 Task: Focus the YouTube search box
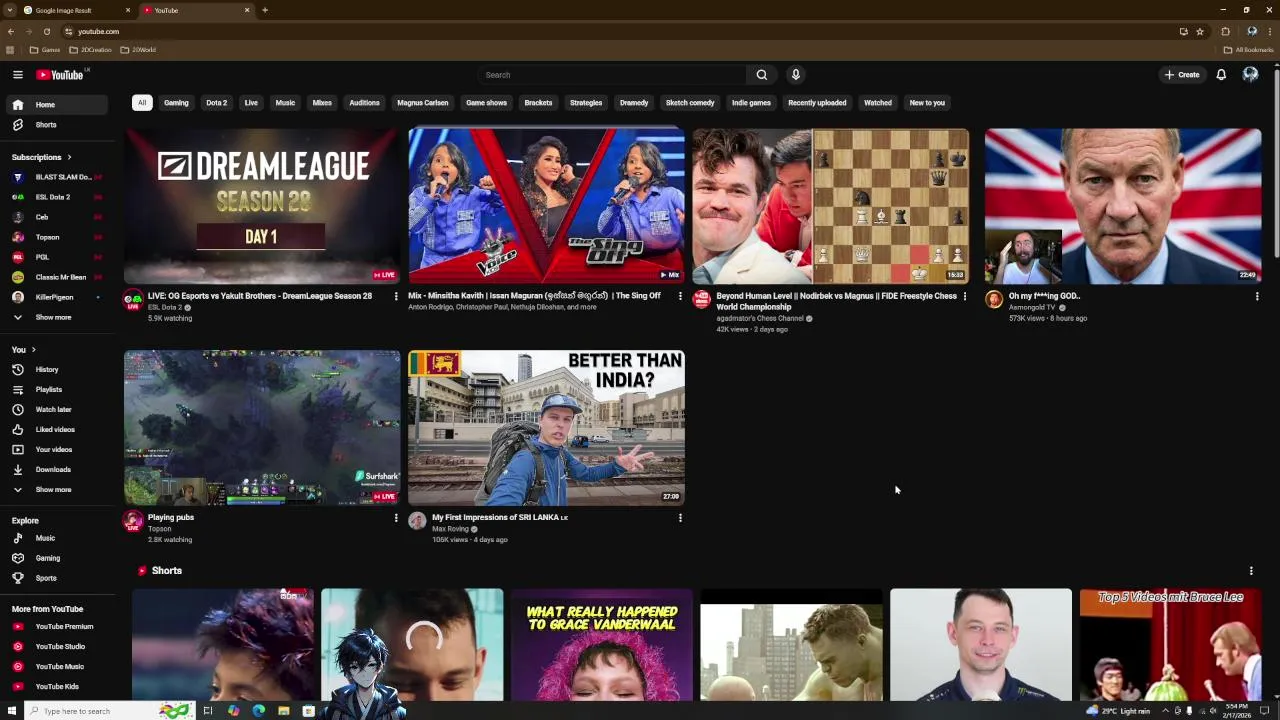point(612,75)
